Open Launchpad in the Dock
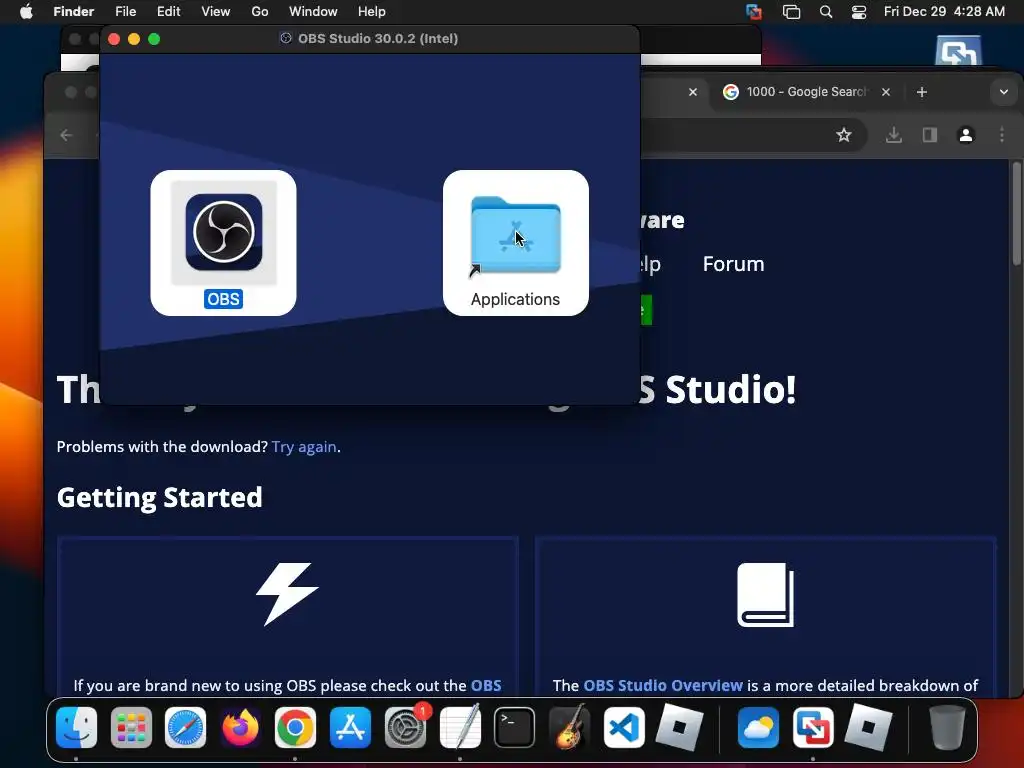1024x768 pixels. tap(131, 727)
